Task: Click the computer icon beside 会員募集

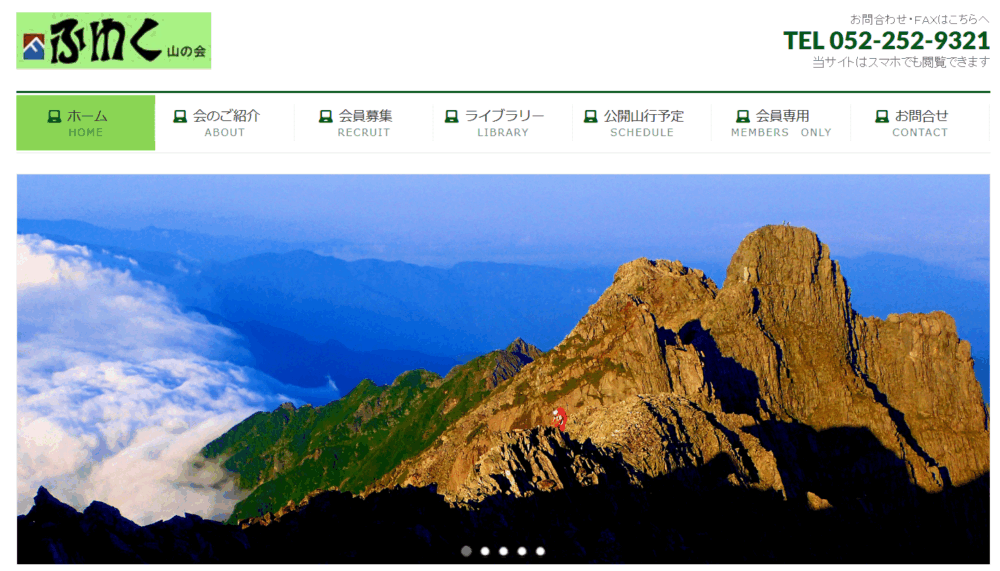Action: [x=325, y=116]
